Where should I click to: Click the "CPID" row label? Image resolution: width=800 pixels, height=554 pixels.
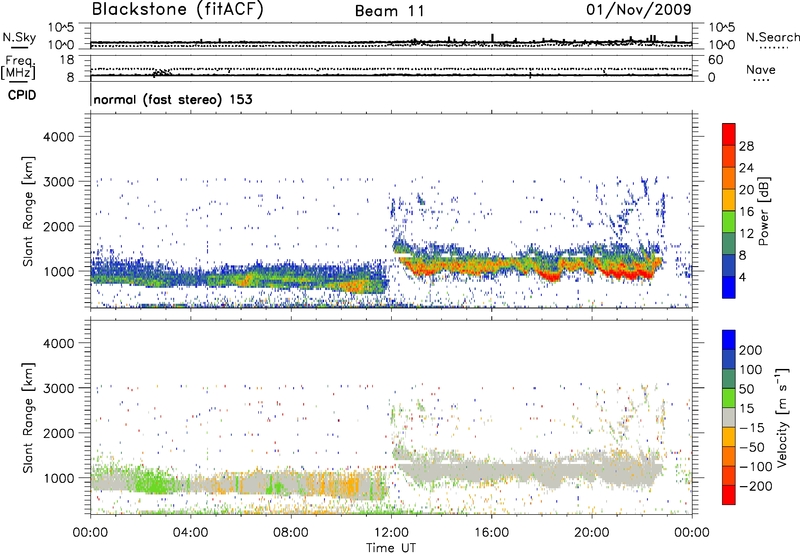22,95
